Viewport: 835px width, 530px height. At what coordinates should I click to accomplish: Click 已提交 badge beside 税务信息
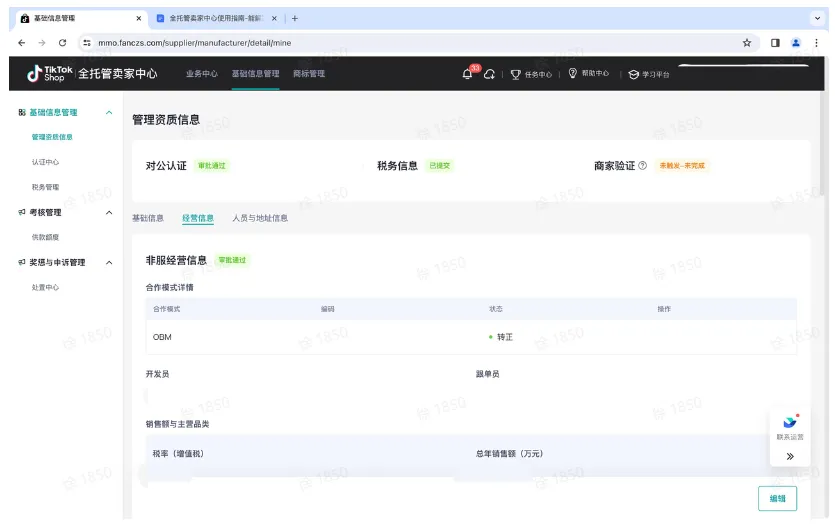coord(439,166)
